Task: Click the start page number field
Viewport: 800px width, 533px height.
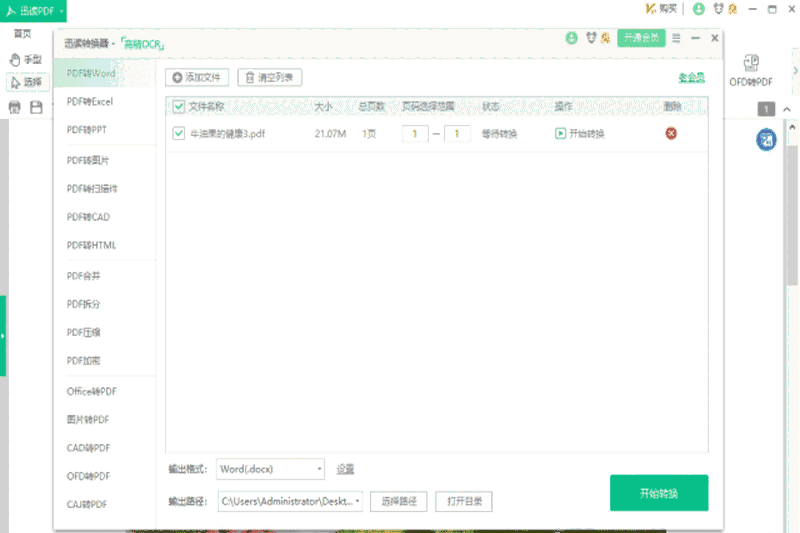Action: (x=415, y=134)
